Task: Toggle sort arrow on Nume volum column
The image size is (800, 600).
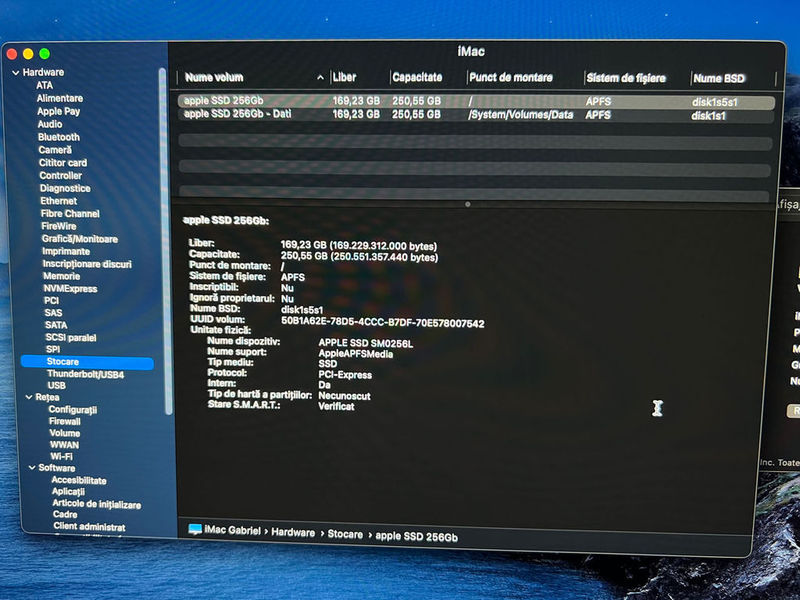Action: click(x=320, y=78)
